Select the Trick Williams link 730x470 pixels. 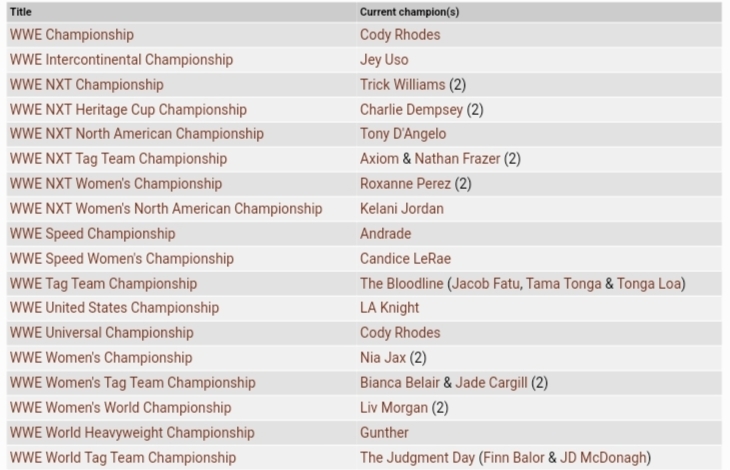click(403, 85)
